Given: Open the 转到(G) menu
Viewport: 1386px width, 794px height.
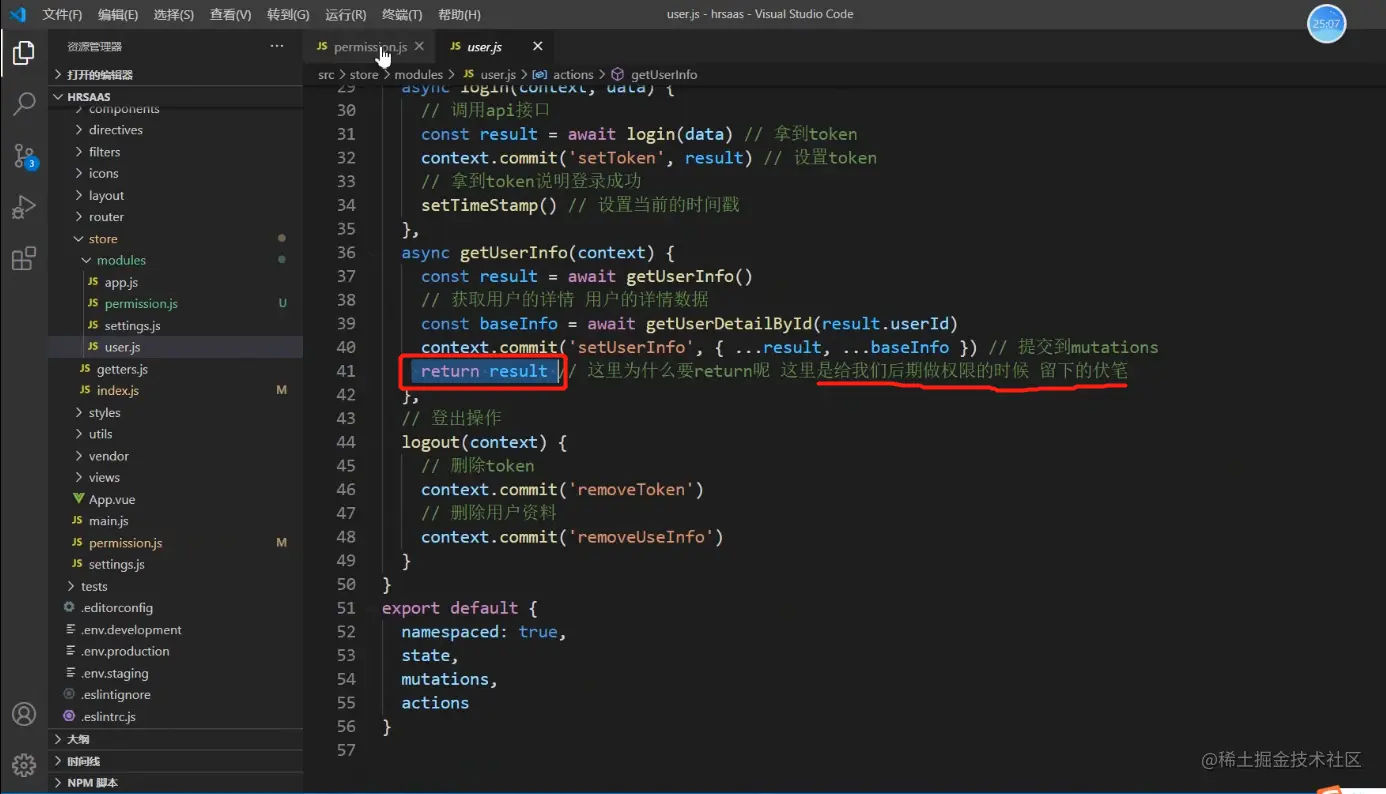Looking at the screenshot, I should pyautogui.click(x=289, y=15).
